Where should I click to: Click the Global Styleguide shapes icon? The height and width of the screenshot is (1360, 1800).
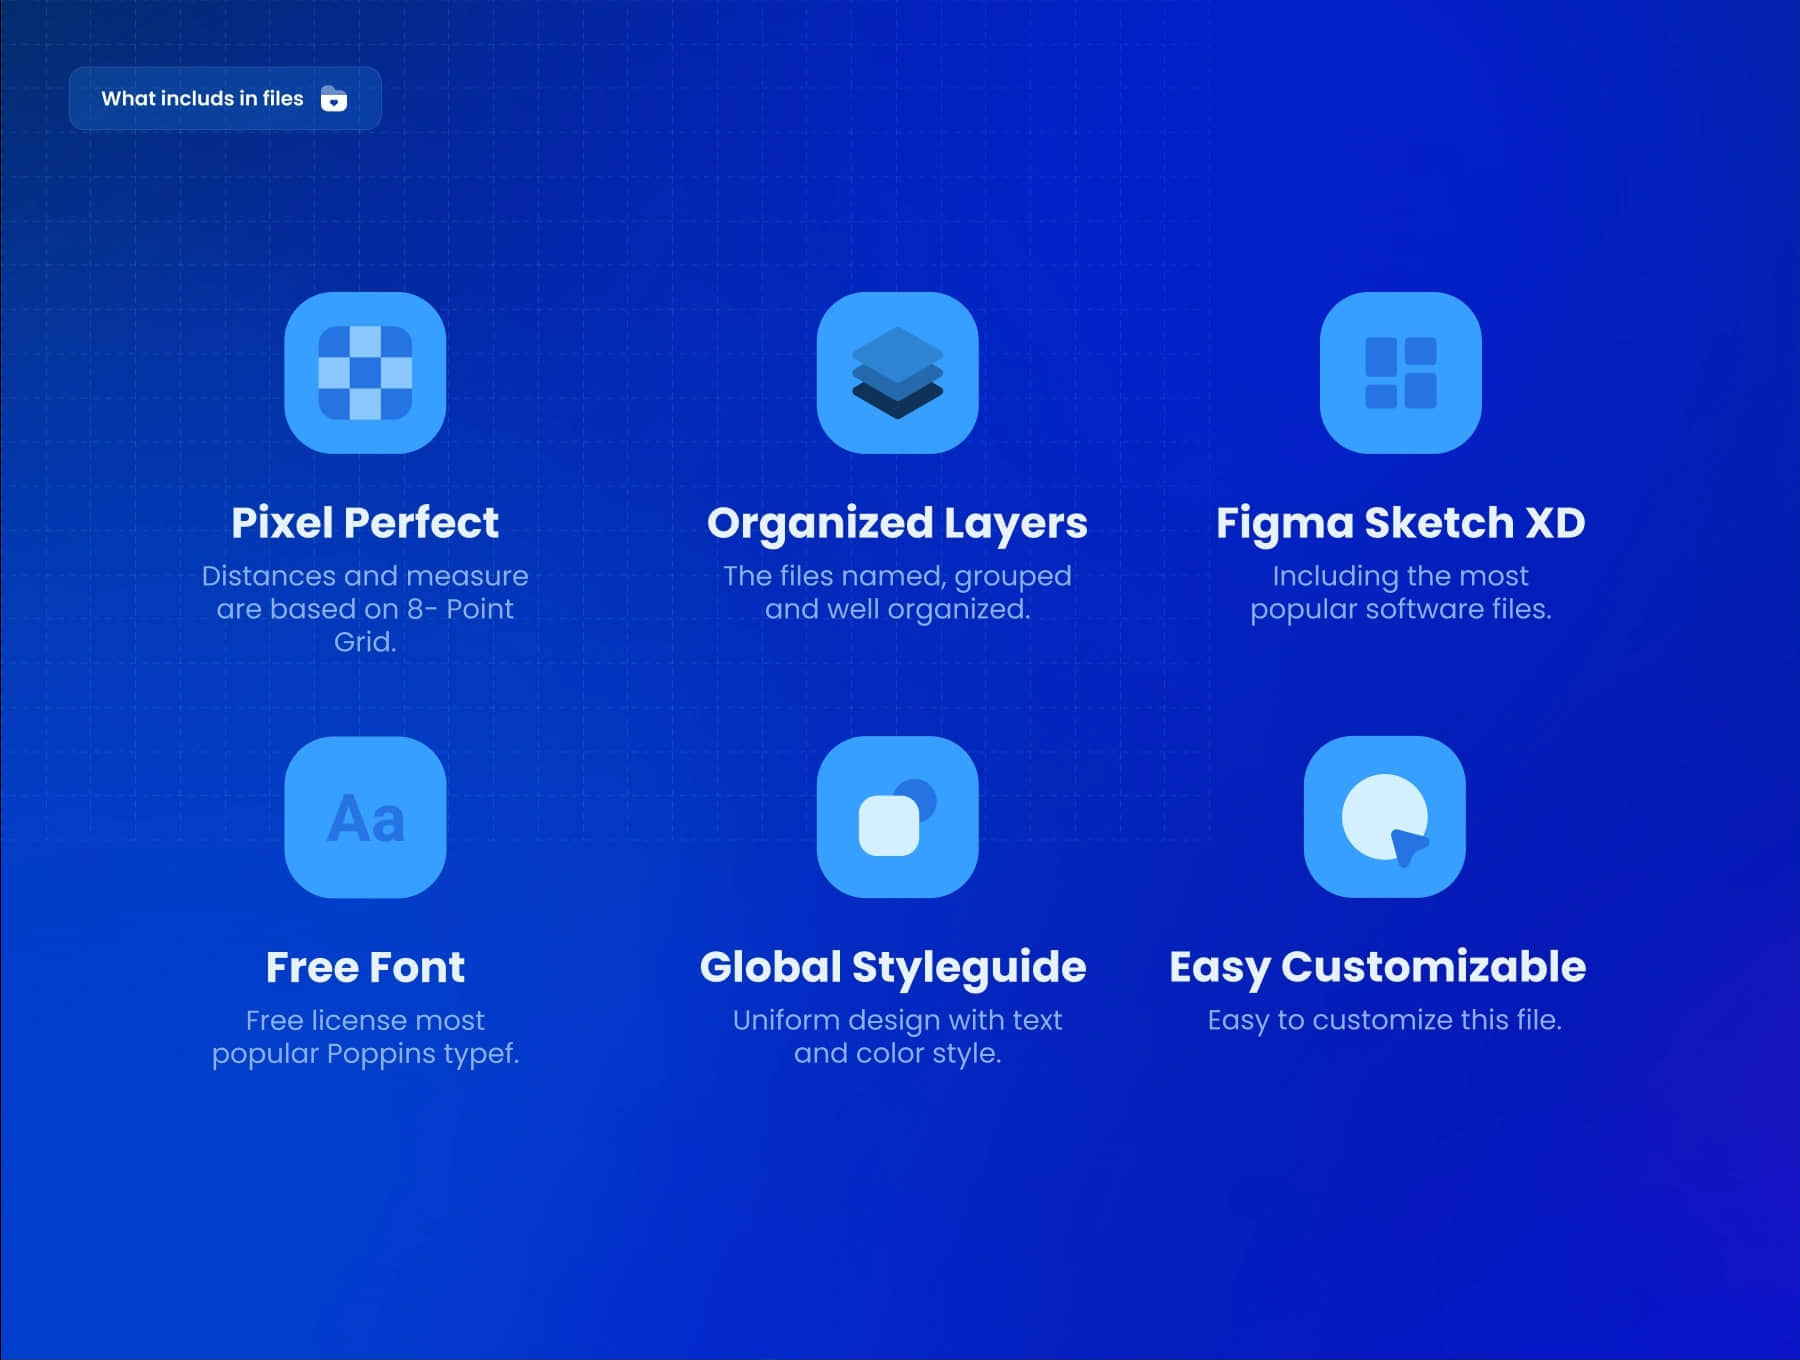pyautogui.click(x=897, y=817)
